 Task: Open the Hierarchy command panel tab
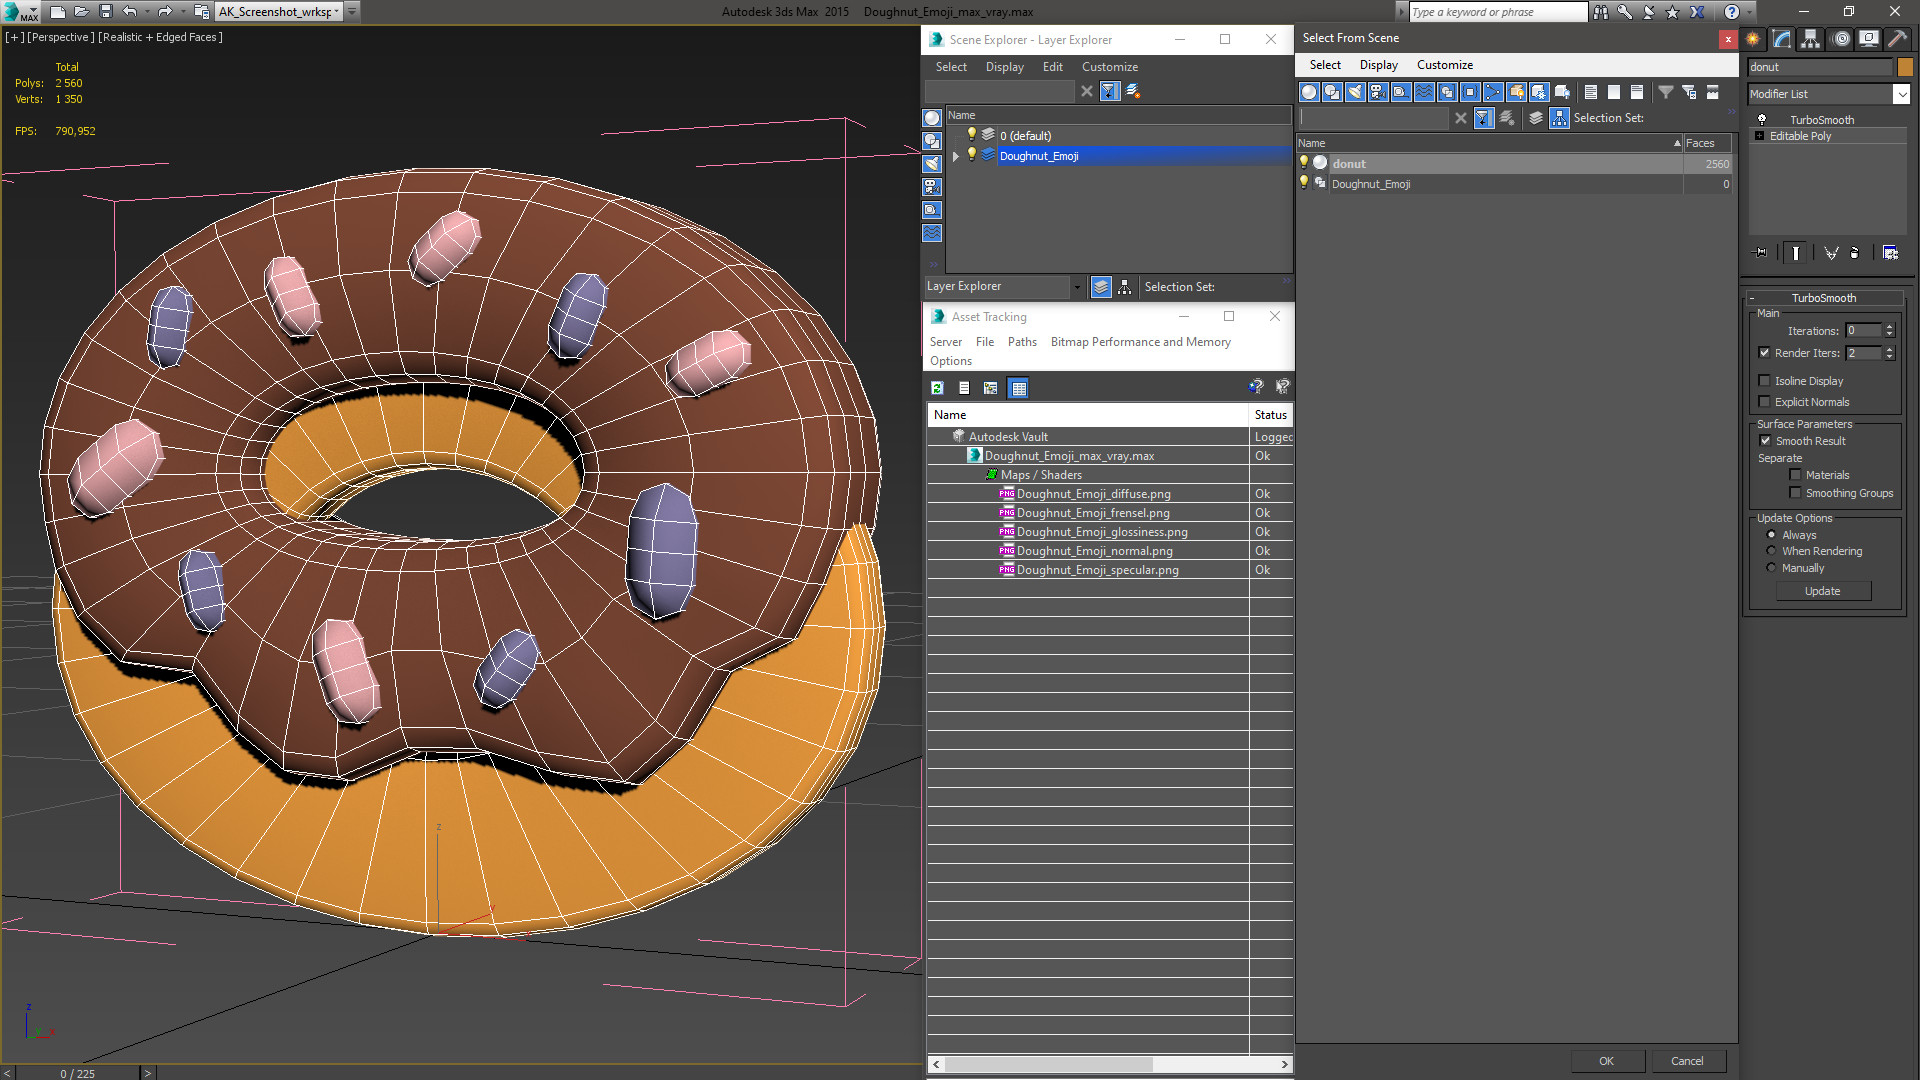(1810, 39)
